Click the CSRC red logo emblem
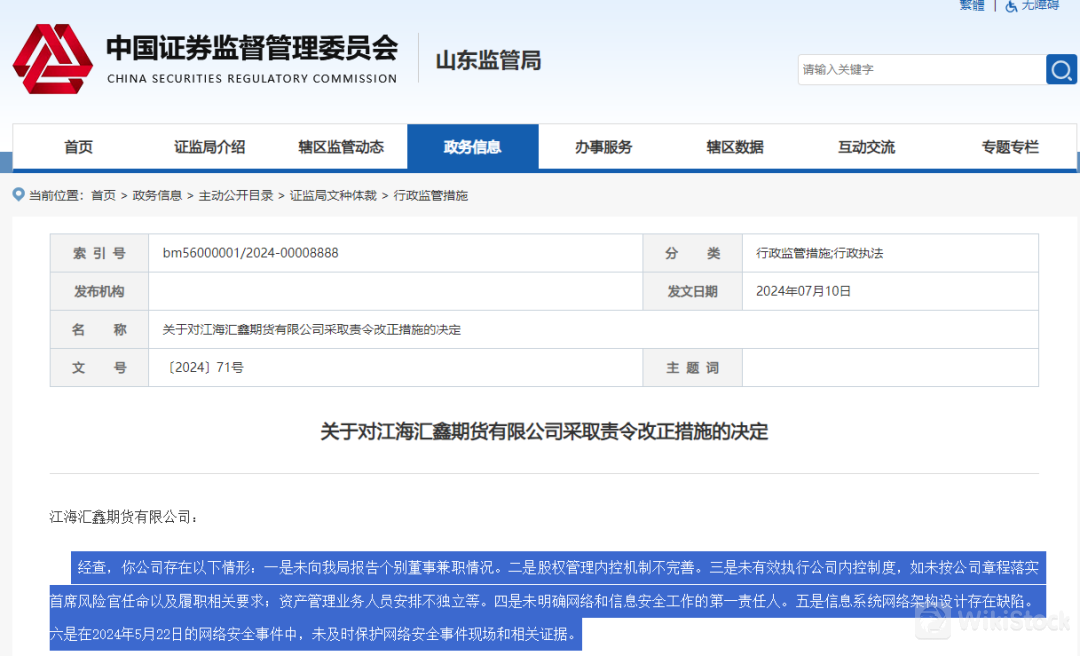 pos(52,60)
